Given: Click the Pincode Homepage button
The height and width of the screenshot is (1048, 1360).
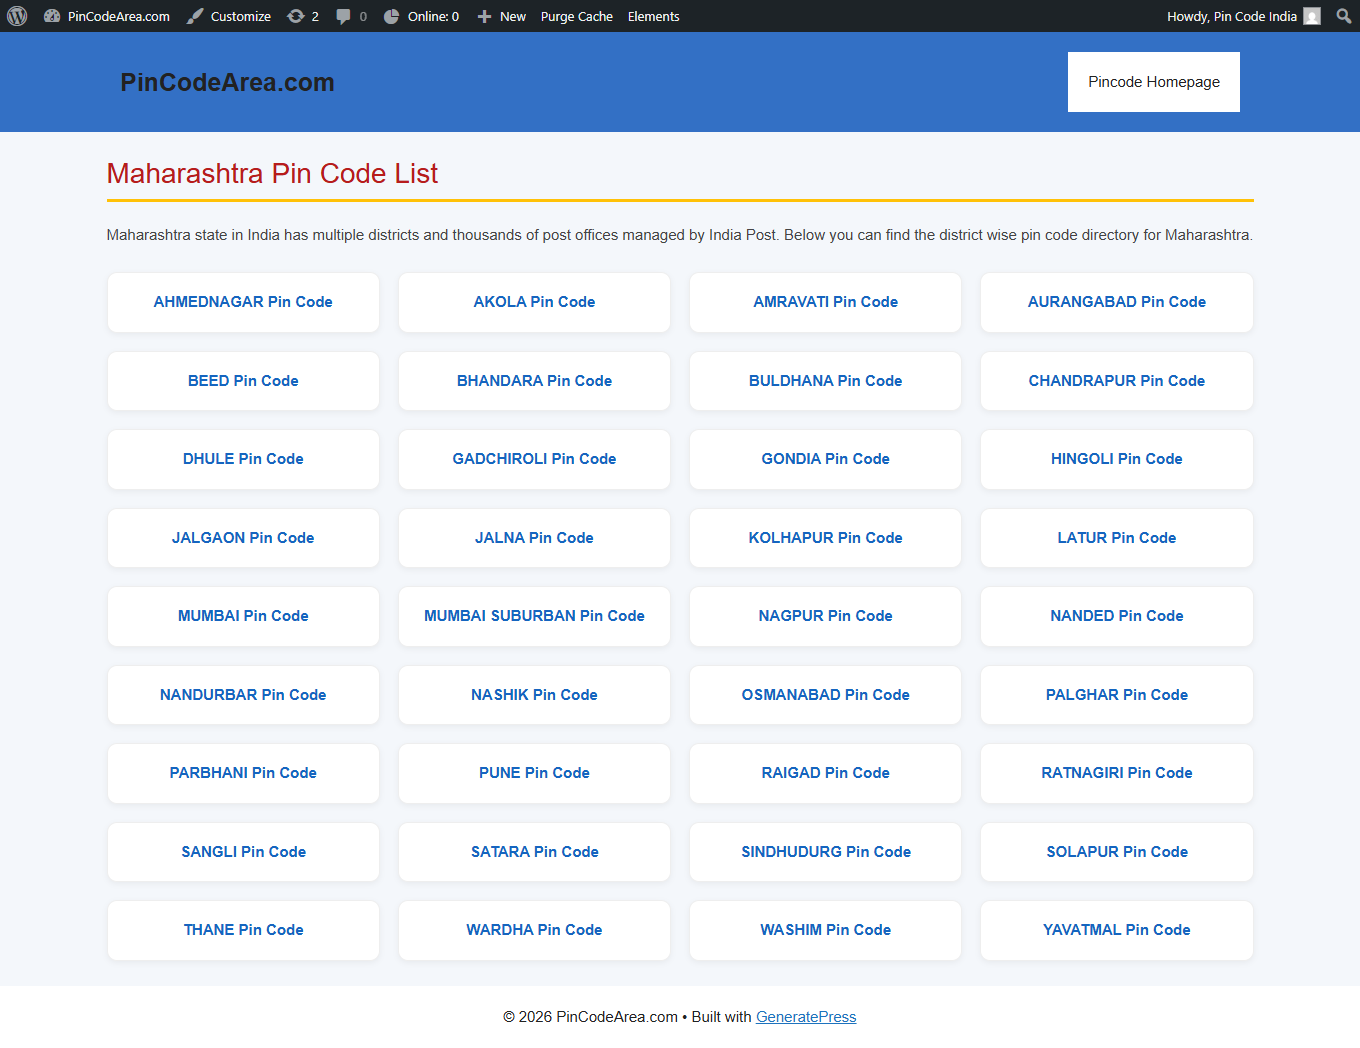Looking at the screenshot, I should pos(1153,82).
